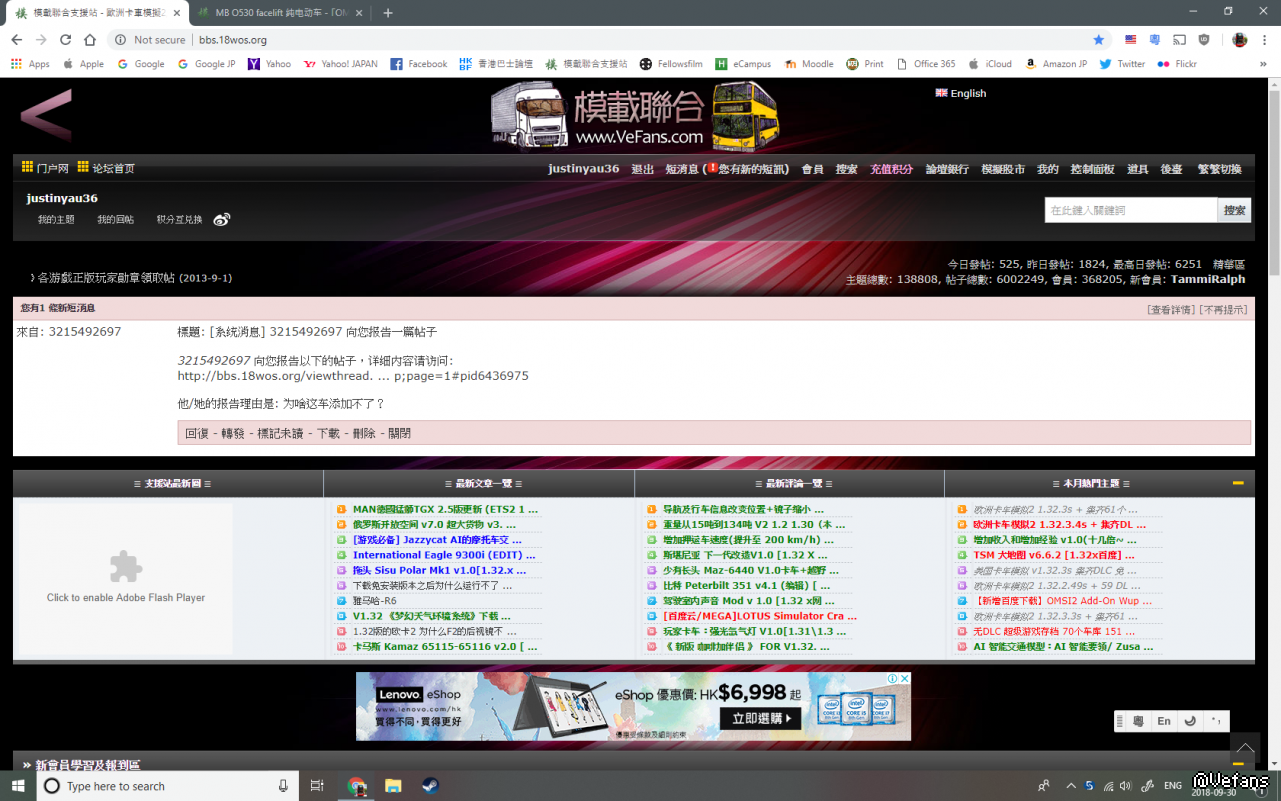
Task: Open the Twitter bookmark
Action: coord(1122,64)
